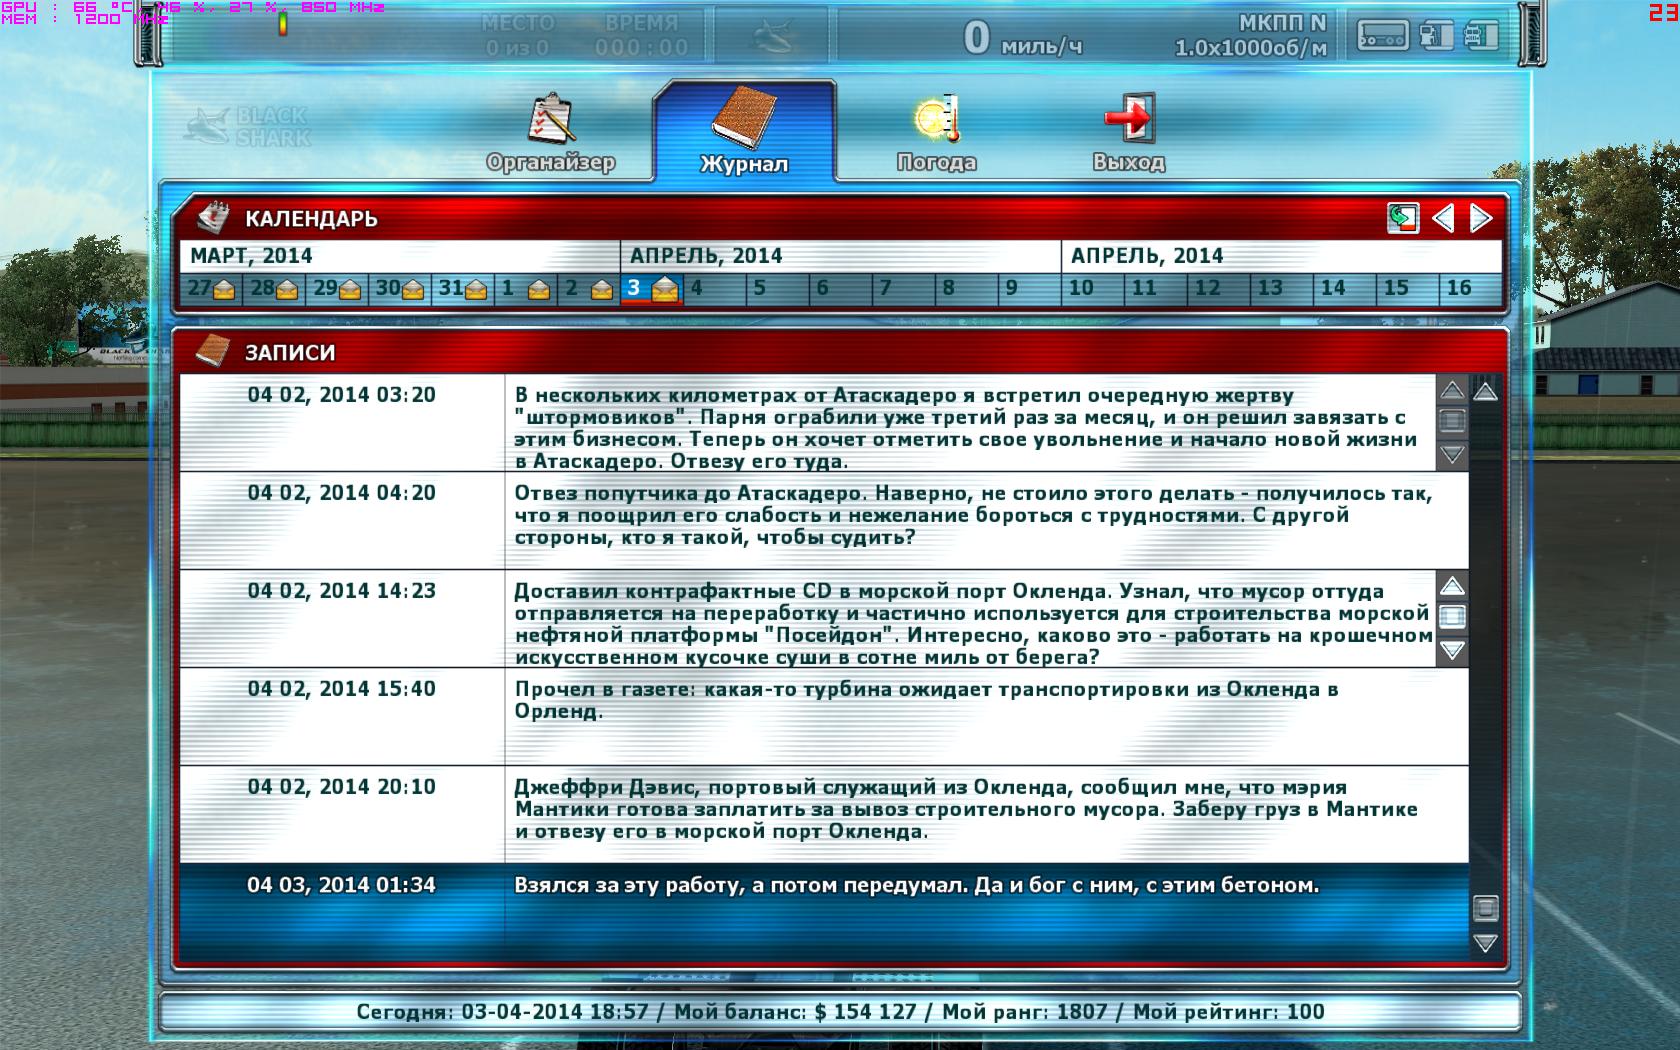Select day 5 in the calendar
Screen dimensions: 1680x1050
[778, 288]
